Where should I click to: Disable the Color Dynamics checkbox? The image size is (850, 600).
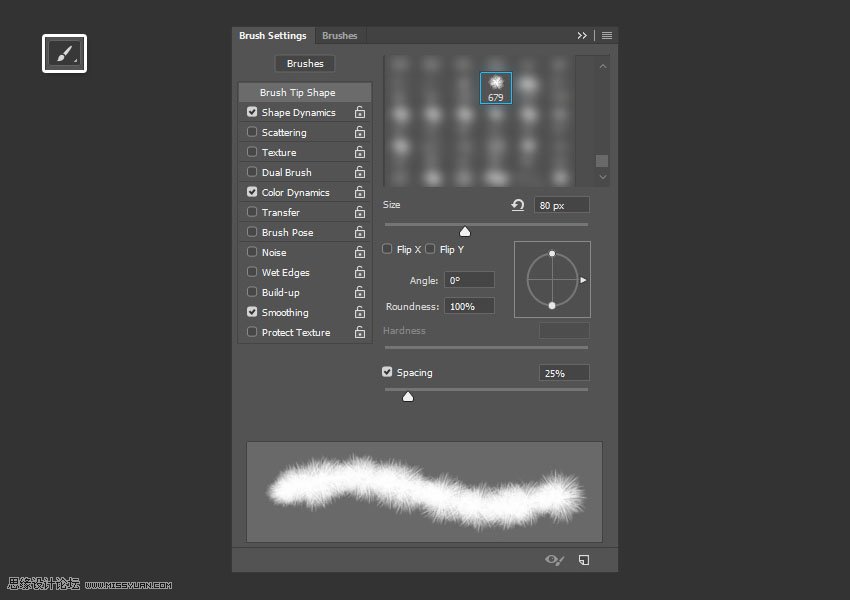coord(252,192)
